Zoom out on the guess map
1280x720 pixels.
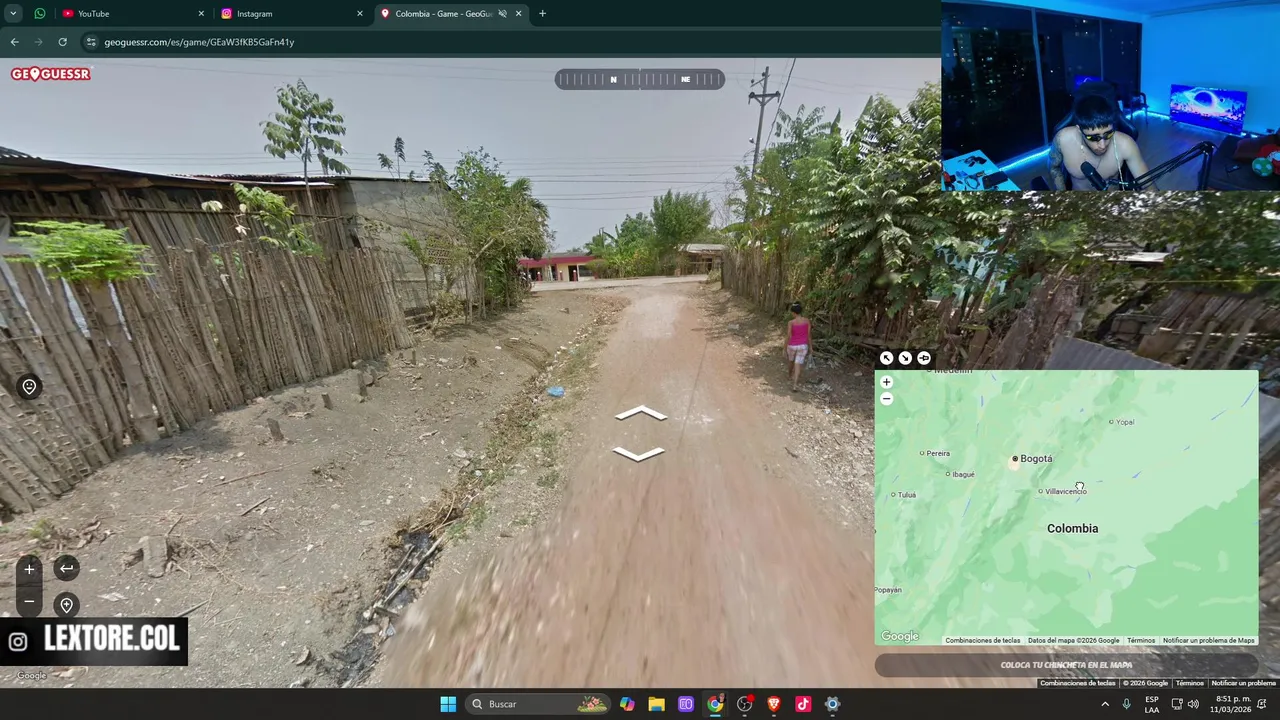click(886, 398)
